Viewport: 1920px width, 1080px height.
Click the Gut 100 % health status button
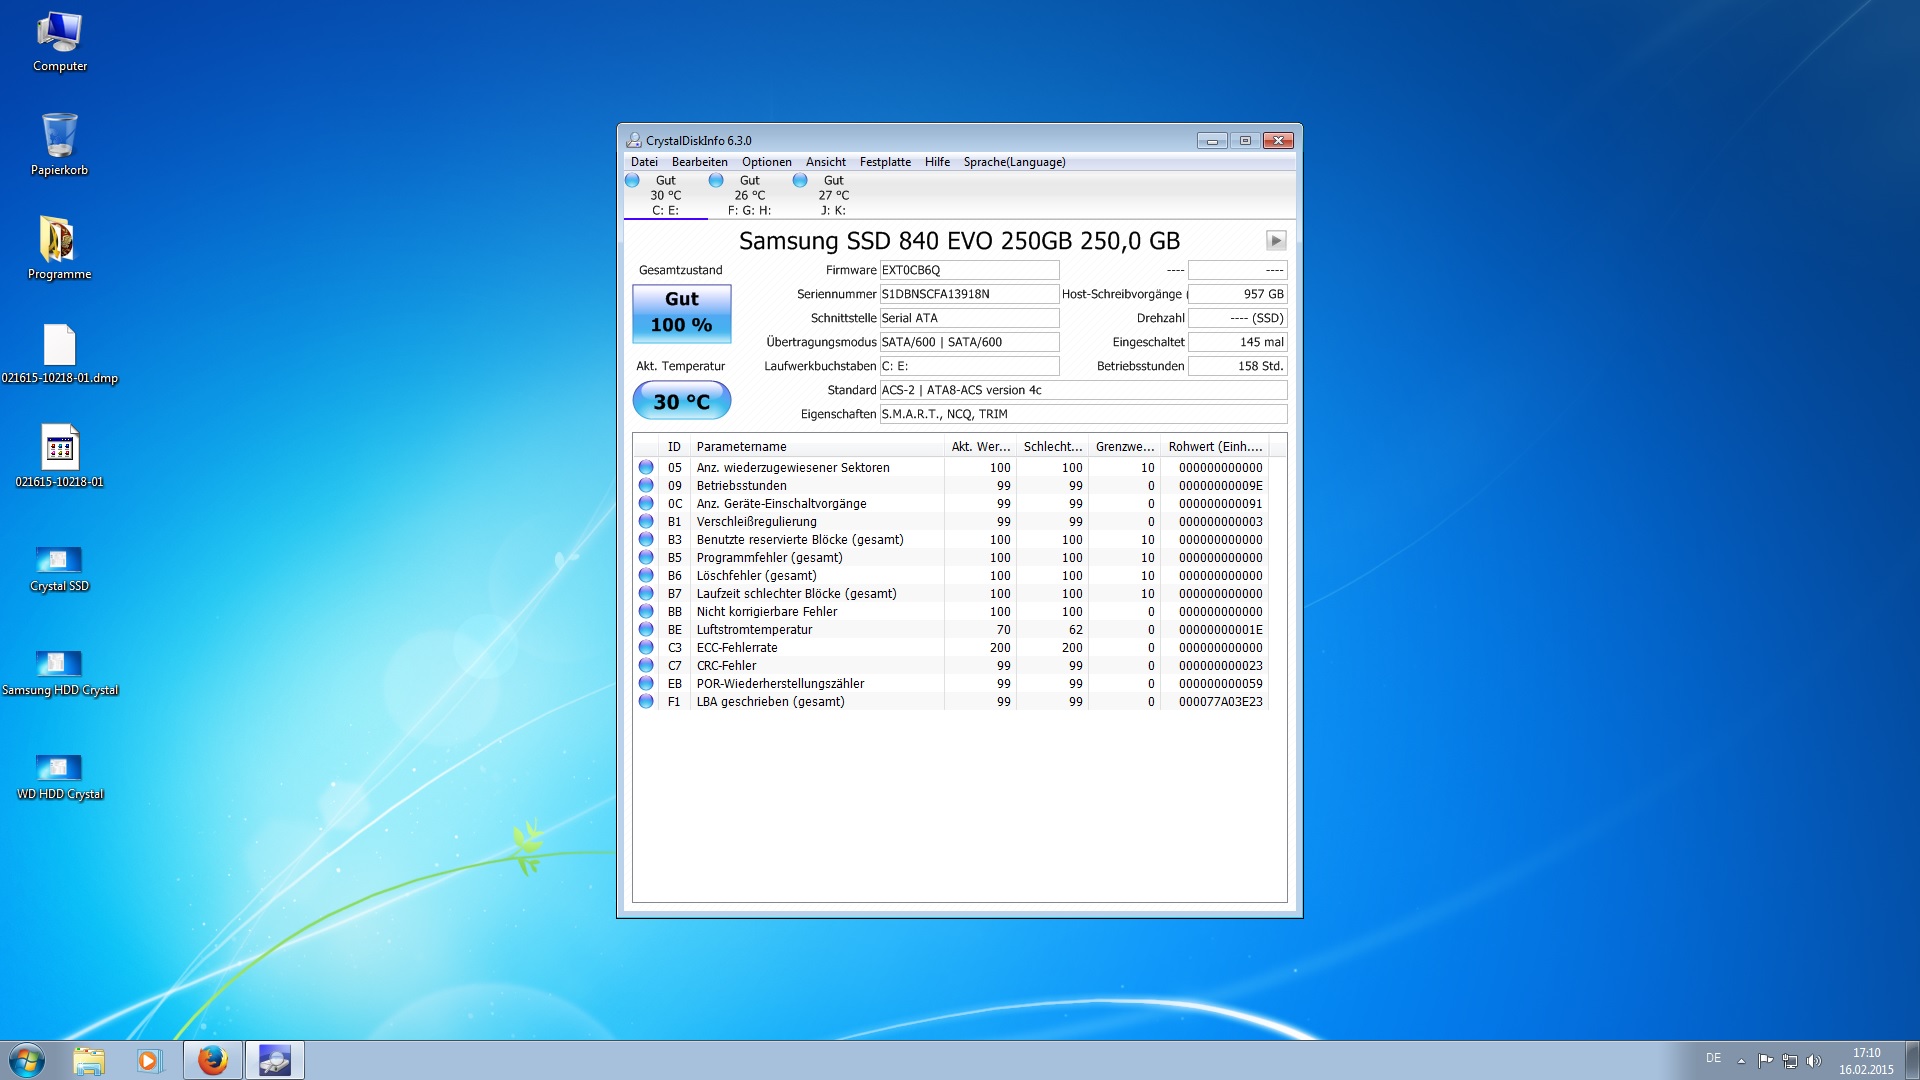(x=682, y=313)
